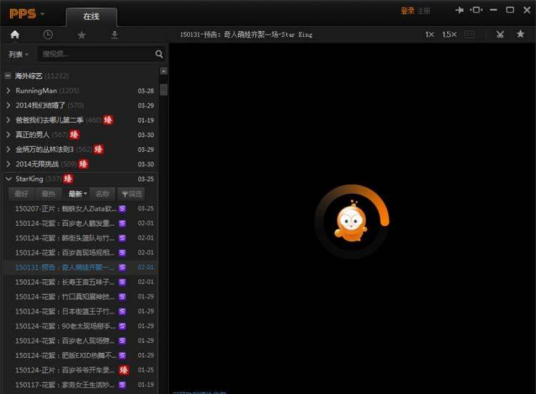Collapse the StarKing category

click(x=9, y=179)
